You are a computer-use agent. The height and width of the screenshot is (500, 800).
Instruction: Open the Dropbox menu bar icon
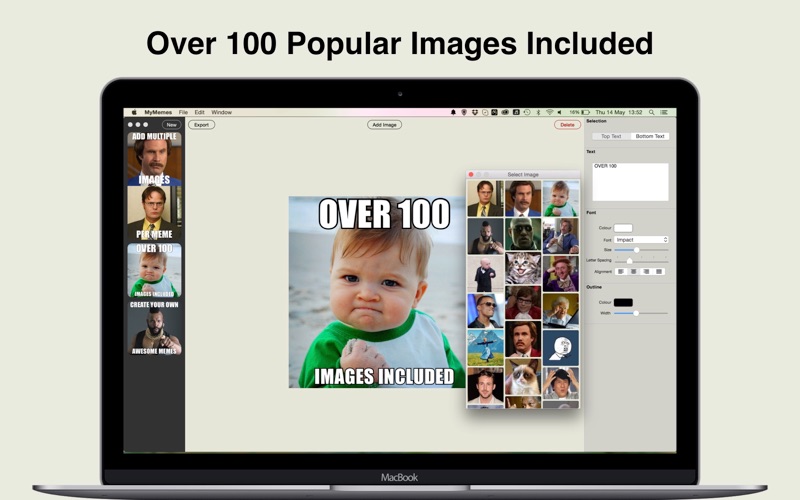coord(474,112)
